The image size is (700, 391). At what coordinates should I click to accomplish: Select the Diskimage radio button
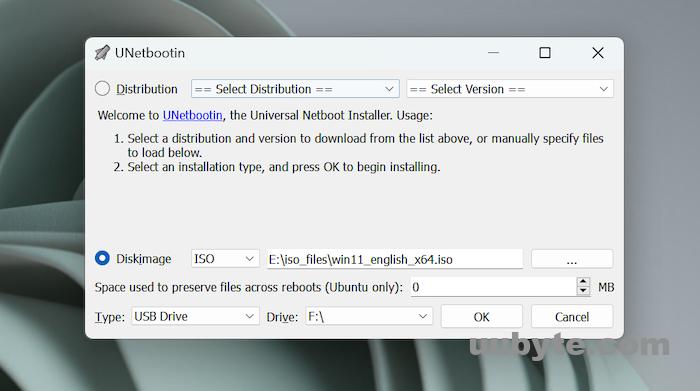pos(102,258)
